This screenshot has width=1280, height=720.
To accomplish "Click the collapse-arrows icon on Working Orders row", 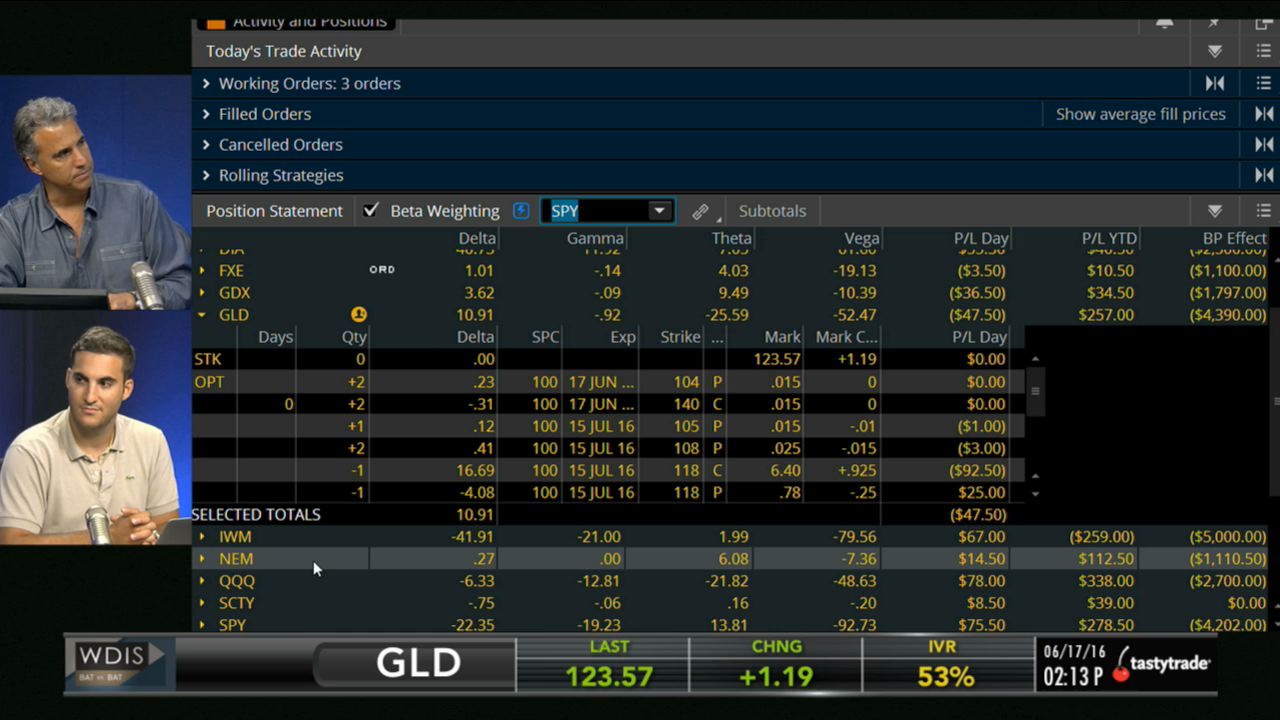I will (x=1215, y=83).
